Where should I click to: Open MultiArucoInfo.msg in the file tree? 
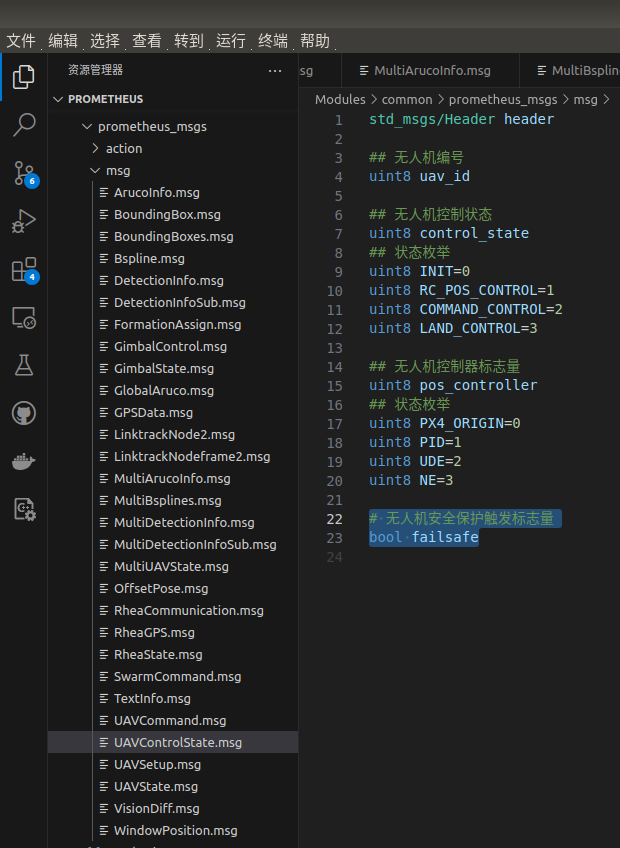coord(172,479)
